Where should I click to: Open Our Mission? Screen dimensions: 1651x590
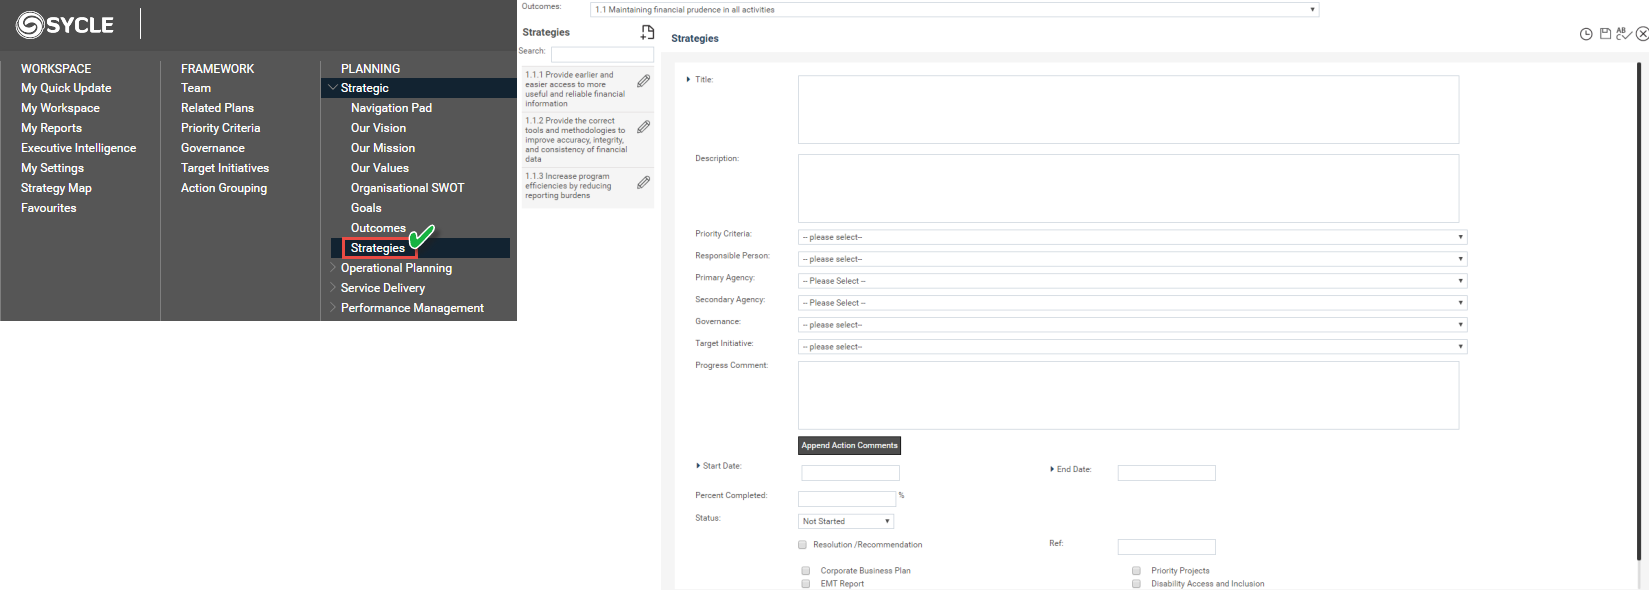click(x=383, y=148)
